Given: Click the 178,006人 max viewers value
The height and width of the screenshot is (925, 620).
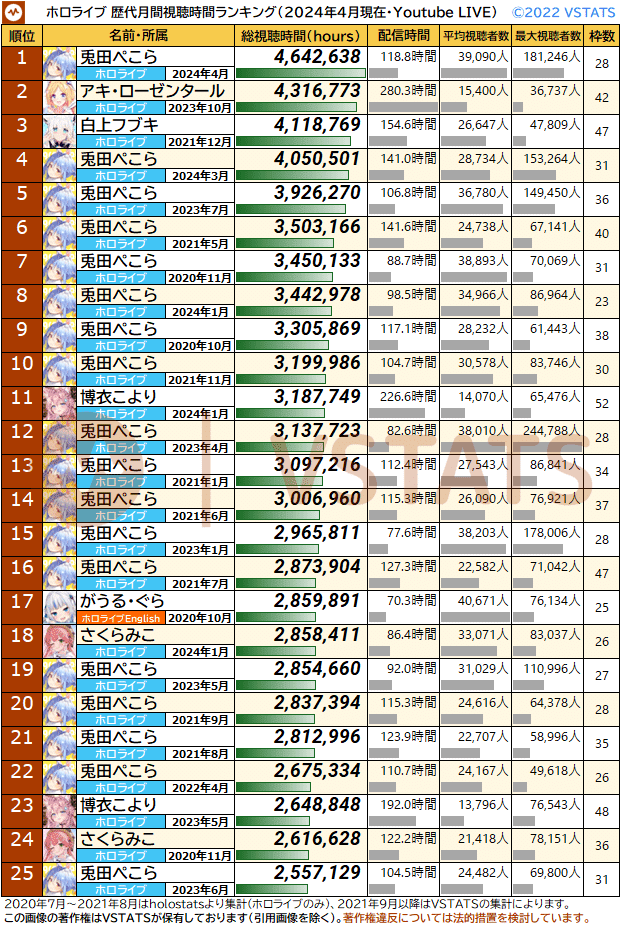Looking at the screenshot, I should (x=552, y=533).
